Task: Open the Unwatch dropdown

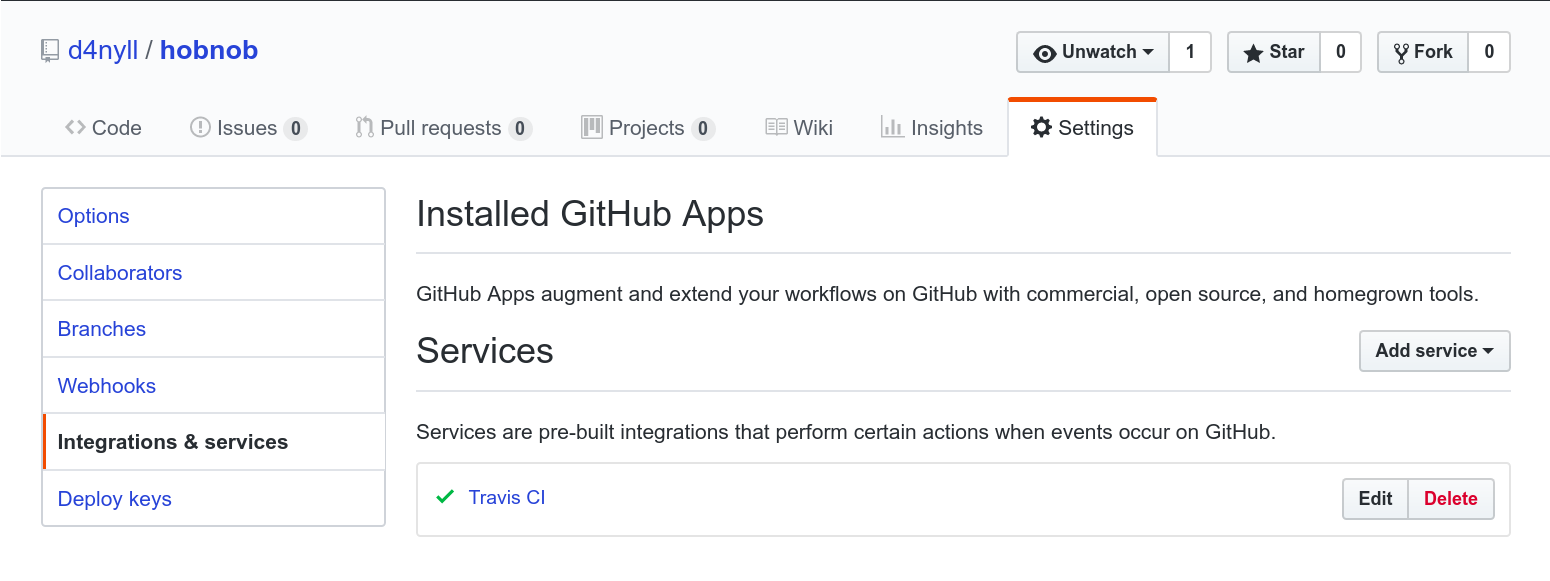Action: pyautogui.click(x=1093, y=52)
